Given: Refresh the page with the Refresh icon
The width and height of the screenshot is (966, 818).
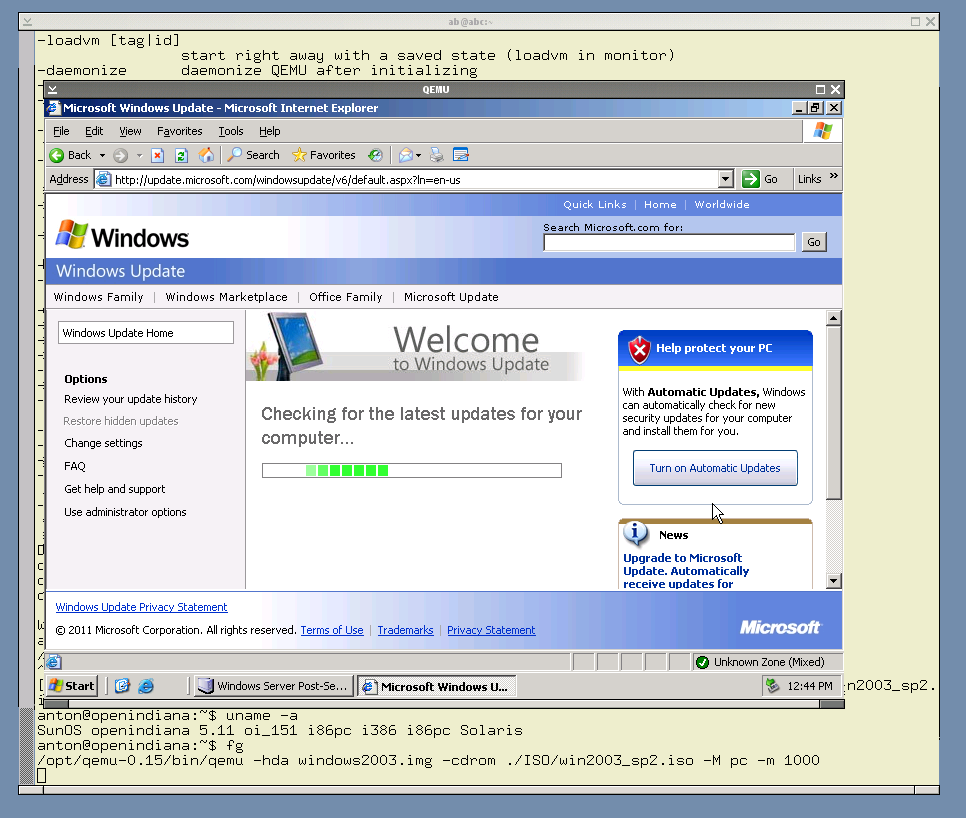Looking at the screenshot, I should pyautogui.click(x=181, y=155).
